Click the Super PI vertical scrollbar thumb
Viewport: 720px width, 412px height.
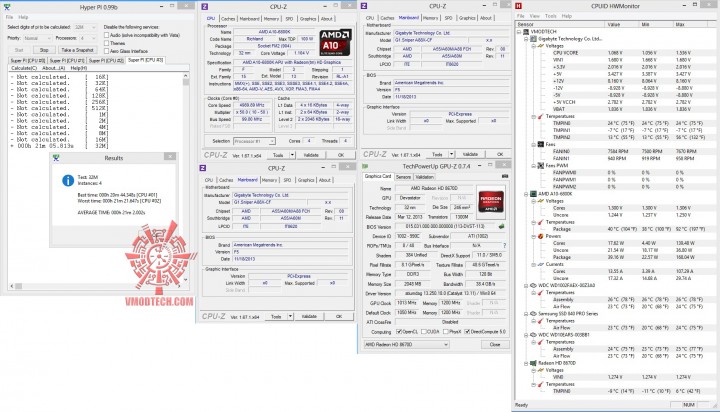[186, 82]
